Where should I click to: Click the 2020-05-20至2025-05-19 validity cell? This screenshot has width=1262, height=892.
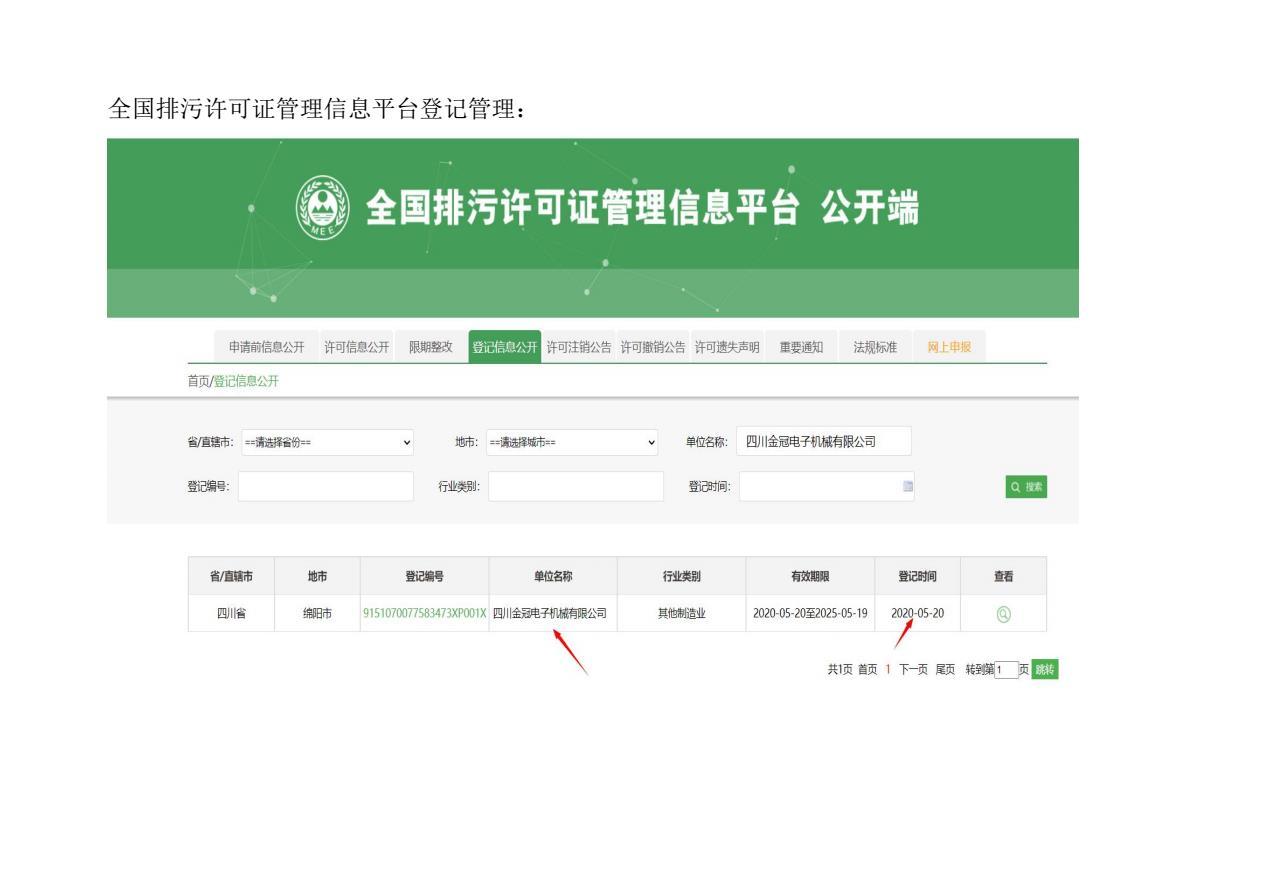click(810, 613)
